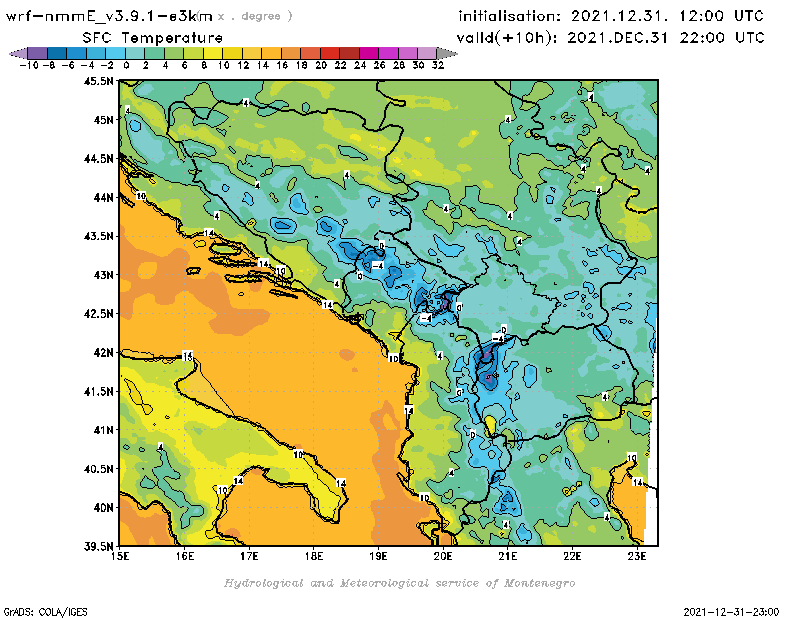Screen dimensions: 800x618
Task: Select the dark red swatch between 22 and 24
Action: [349, 53]
